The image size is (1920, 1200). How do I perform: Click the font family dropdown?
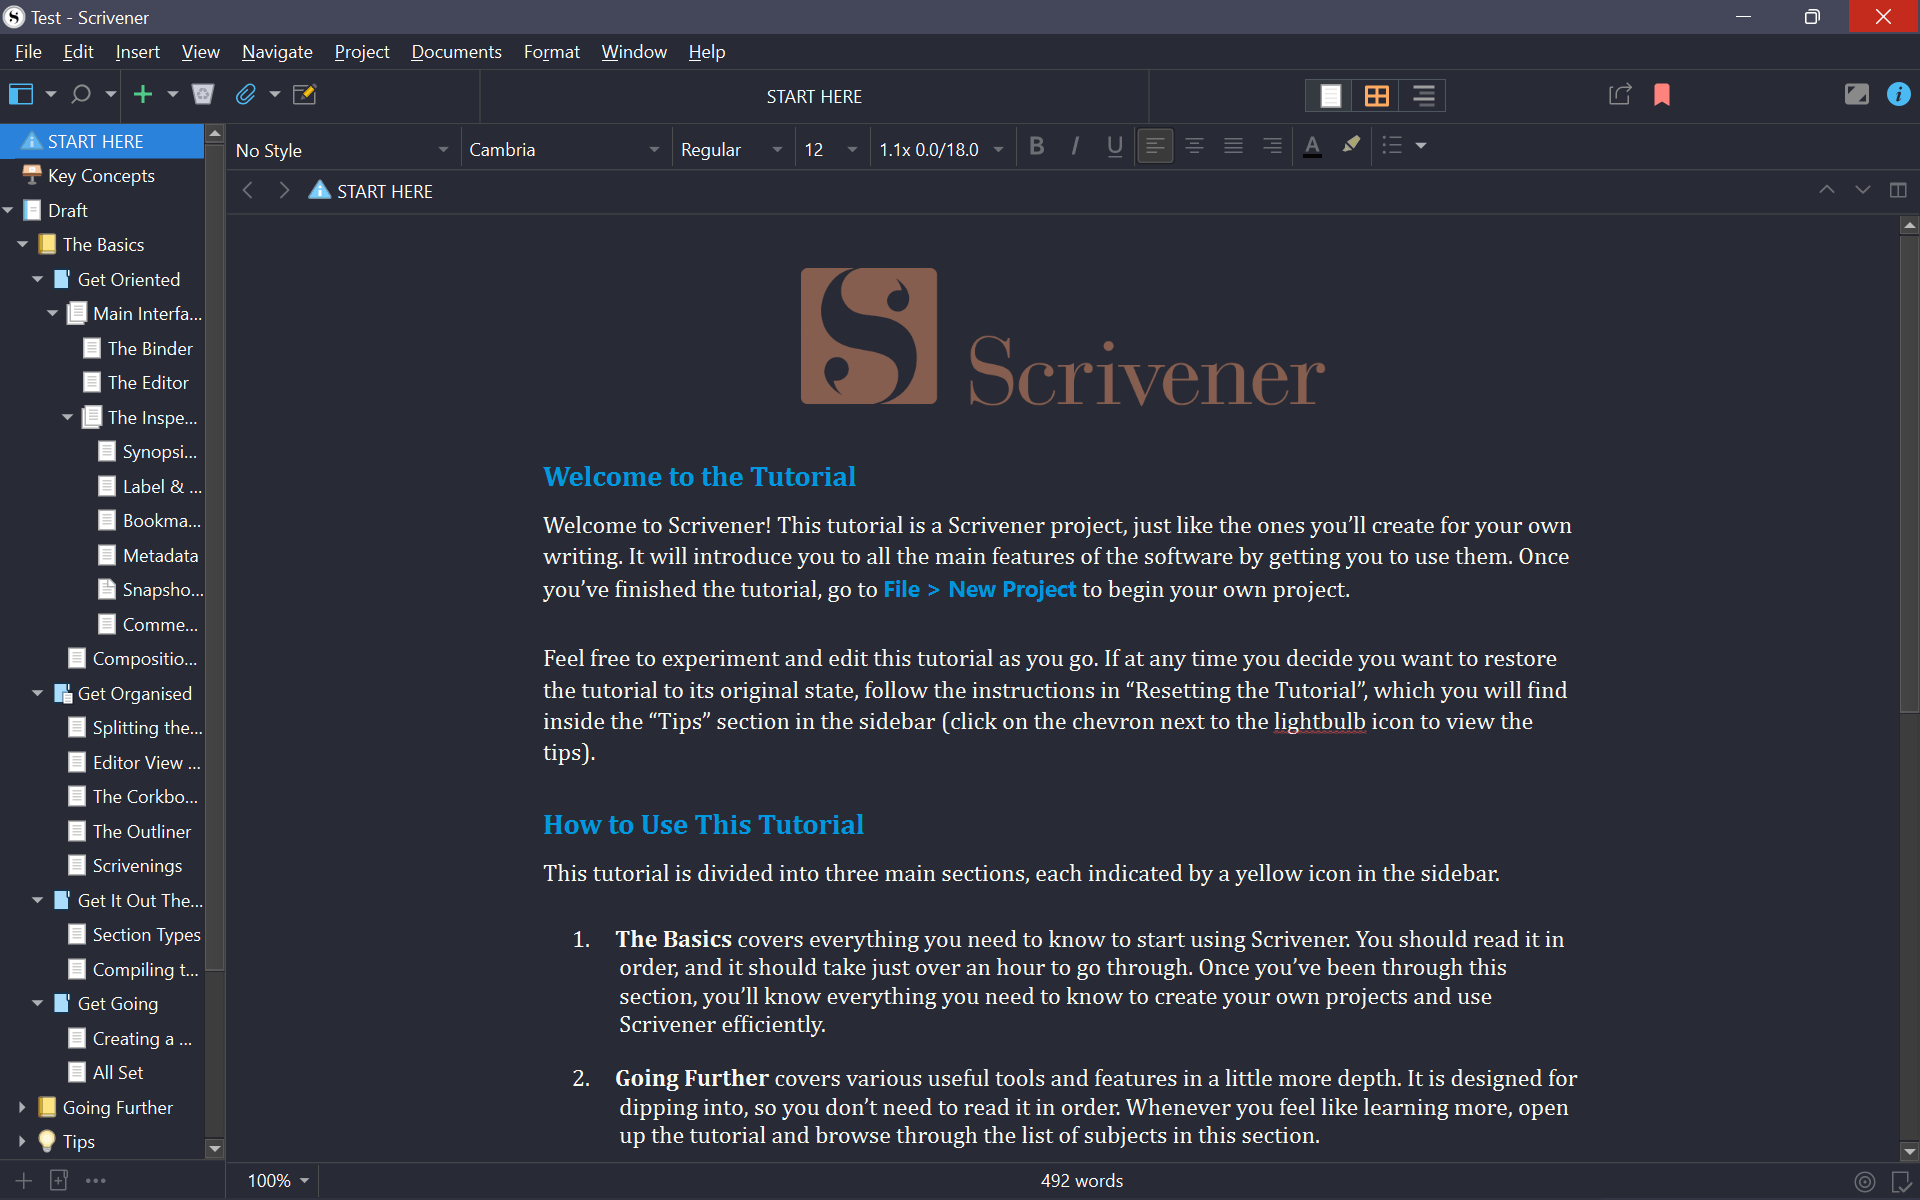[564, 148]
